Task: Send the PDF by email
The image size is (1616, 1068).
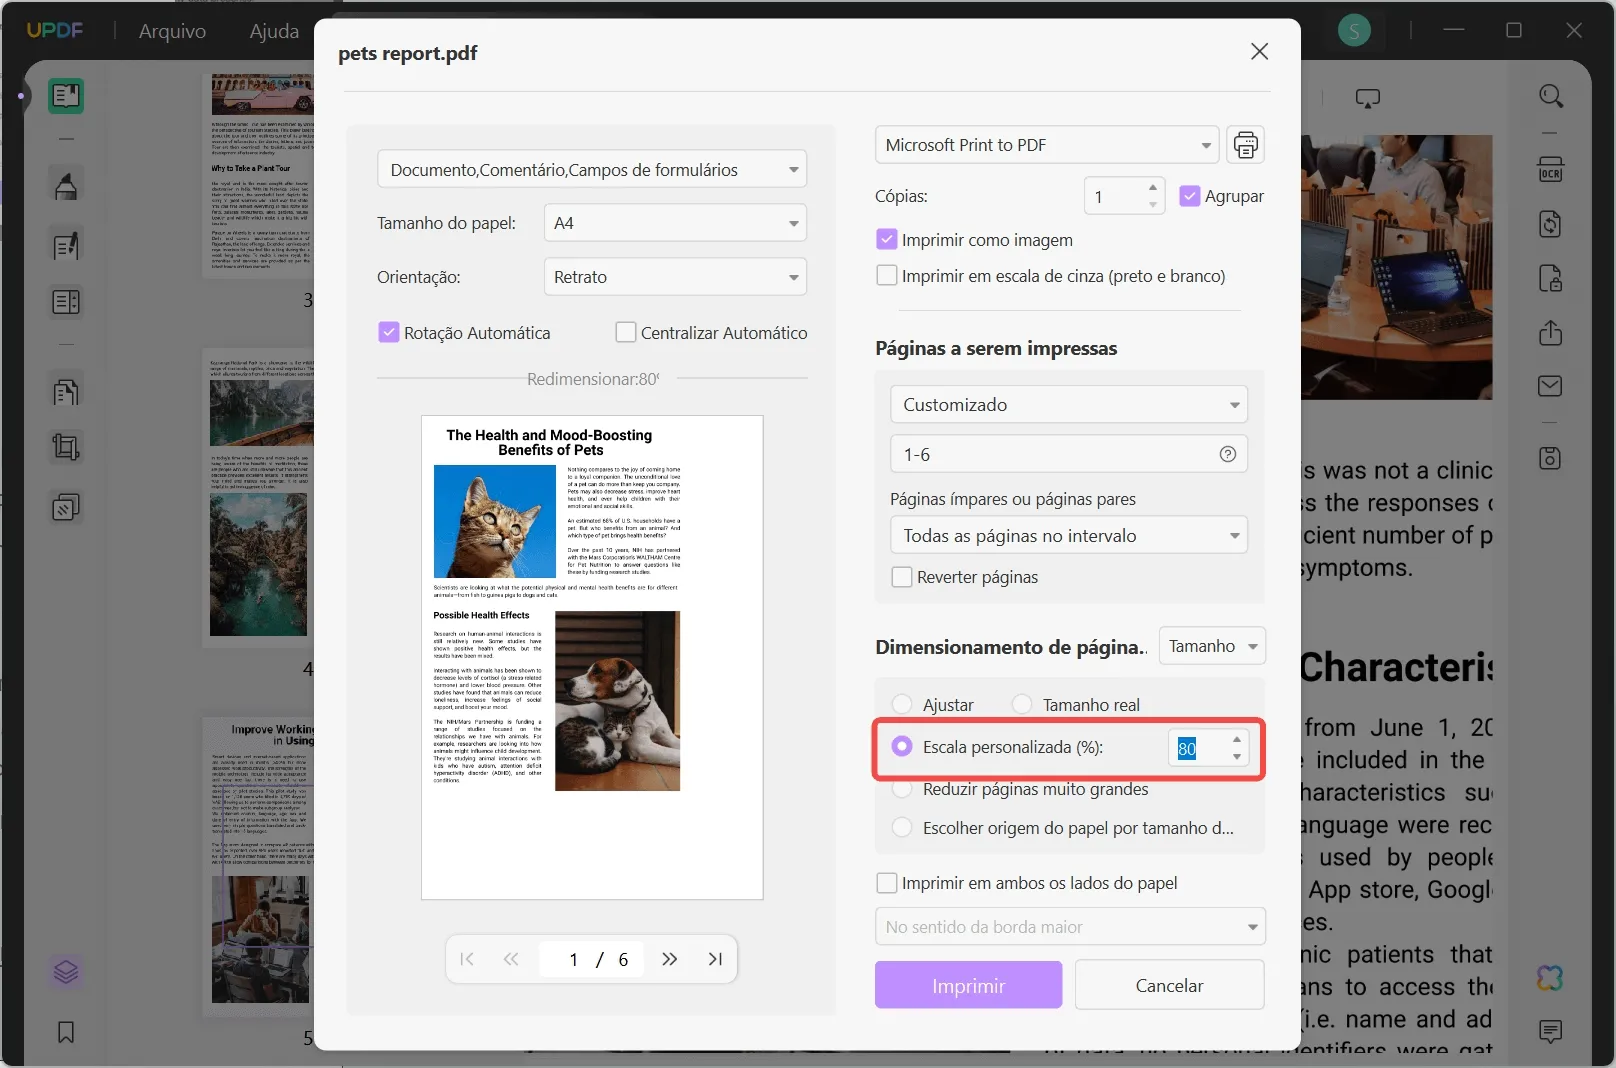Action: tap(1551, 386)
